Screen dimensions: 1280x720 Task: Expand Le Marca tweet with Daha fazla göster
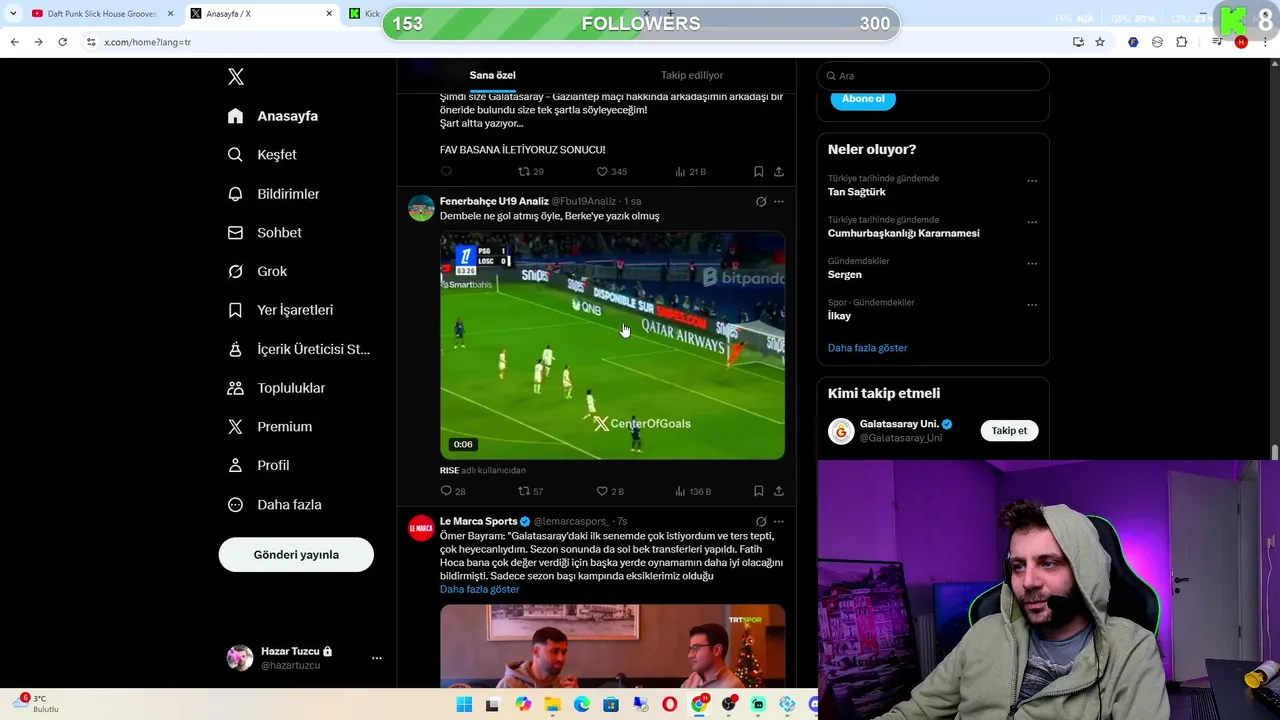pyautogui.click(x=479, y=590)
